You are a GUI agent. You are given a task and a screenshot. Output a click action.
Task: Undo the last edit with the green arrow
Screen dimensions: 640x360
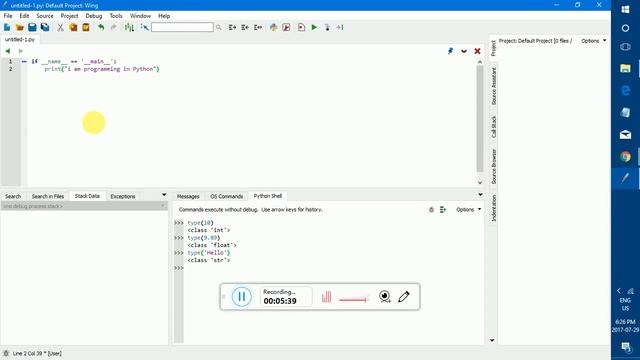101,27
